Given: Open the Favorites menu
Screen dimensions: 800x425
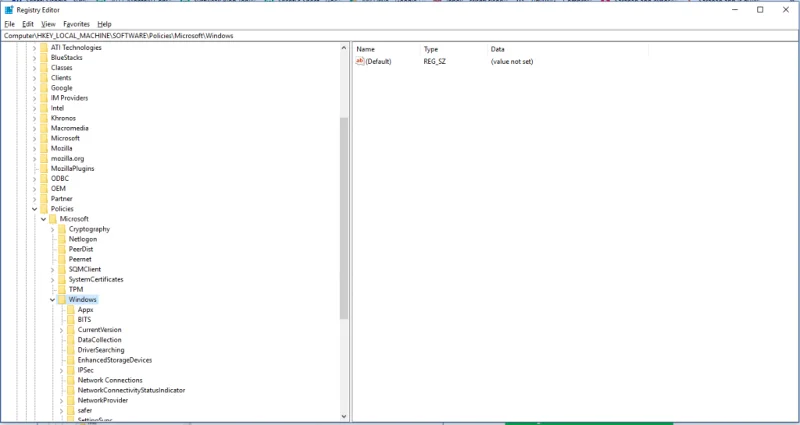Looking at the screenshot, I should [x=76, y=24].
